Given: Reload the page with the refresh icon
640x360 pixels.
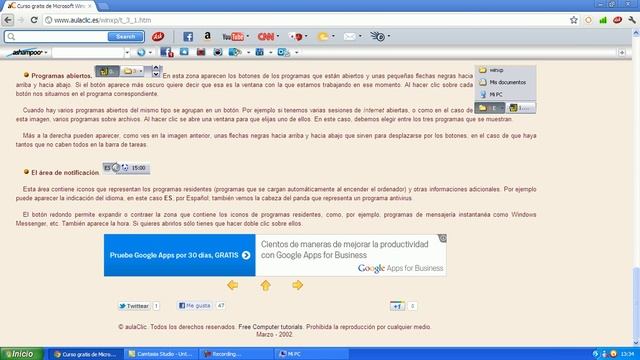Looking at the screenshot, I should coord(34,20).
